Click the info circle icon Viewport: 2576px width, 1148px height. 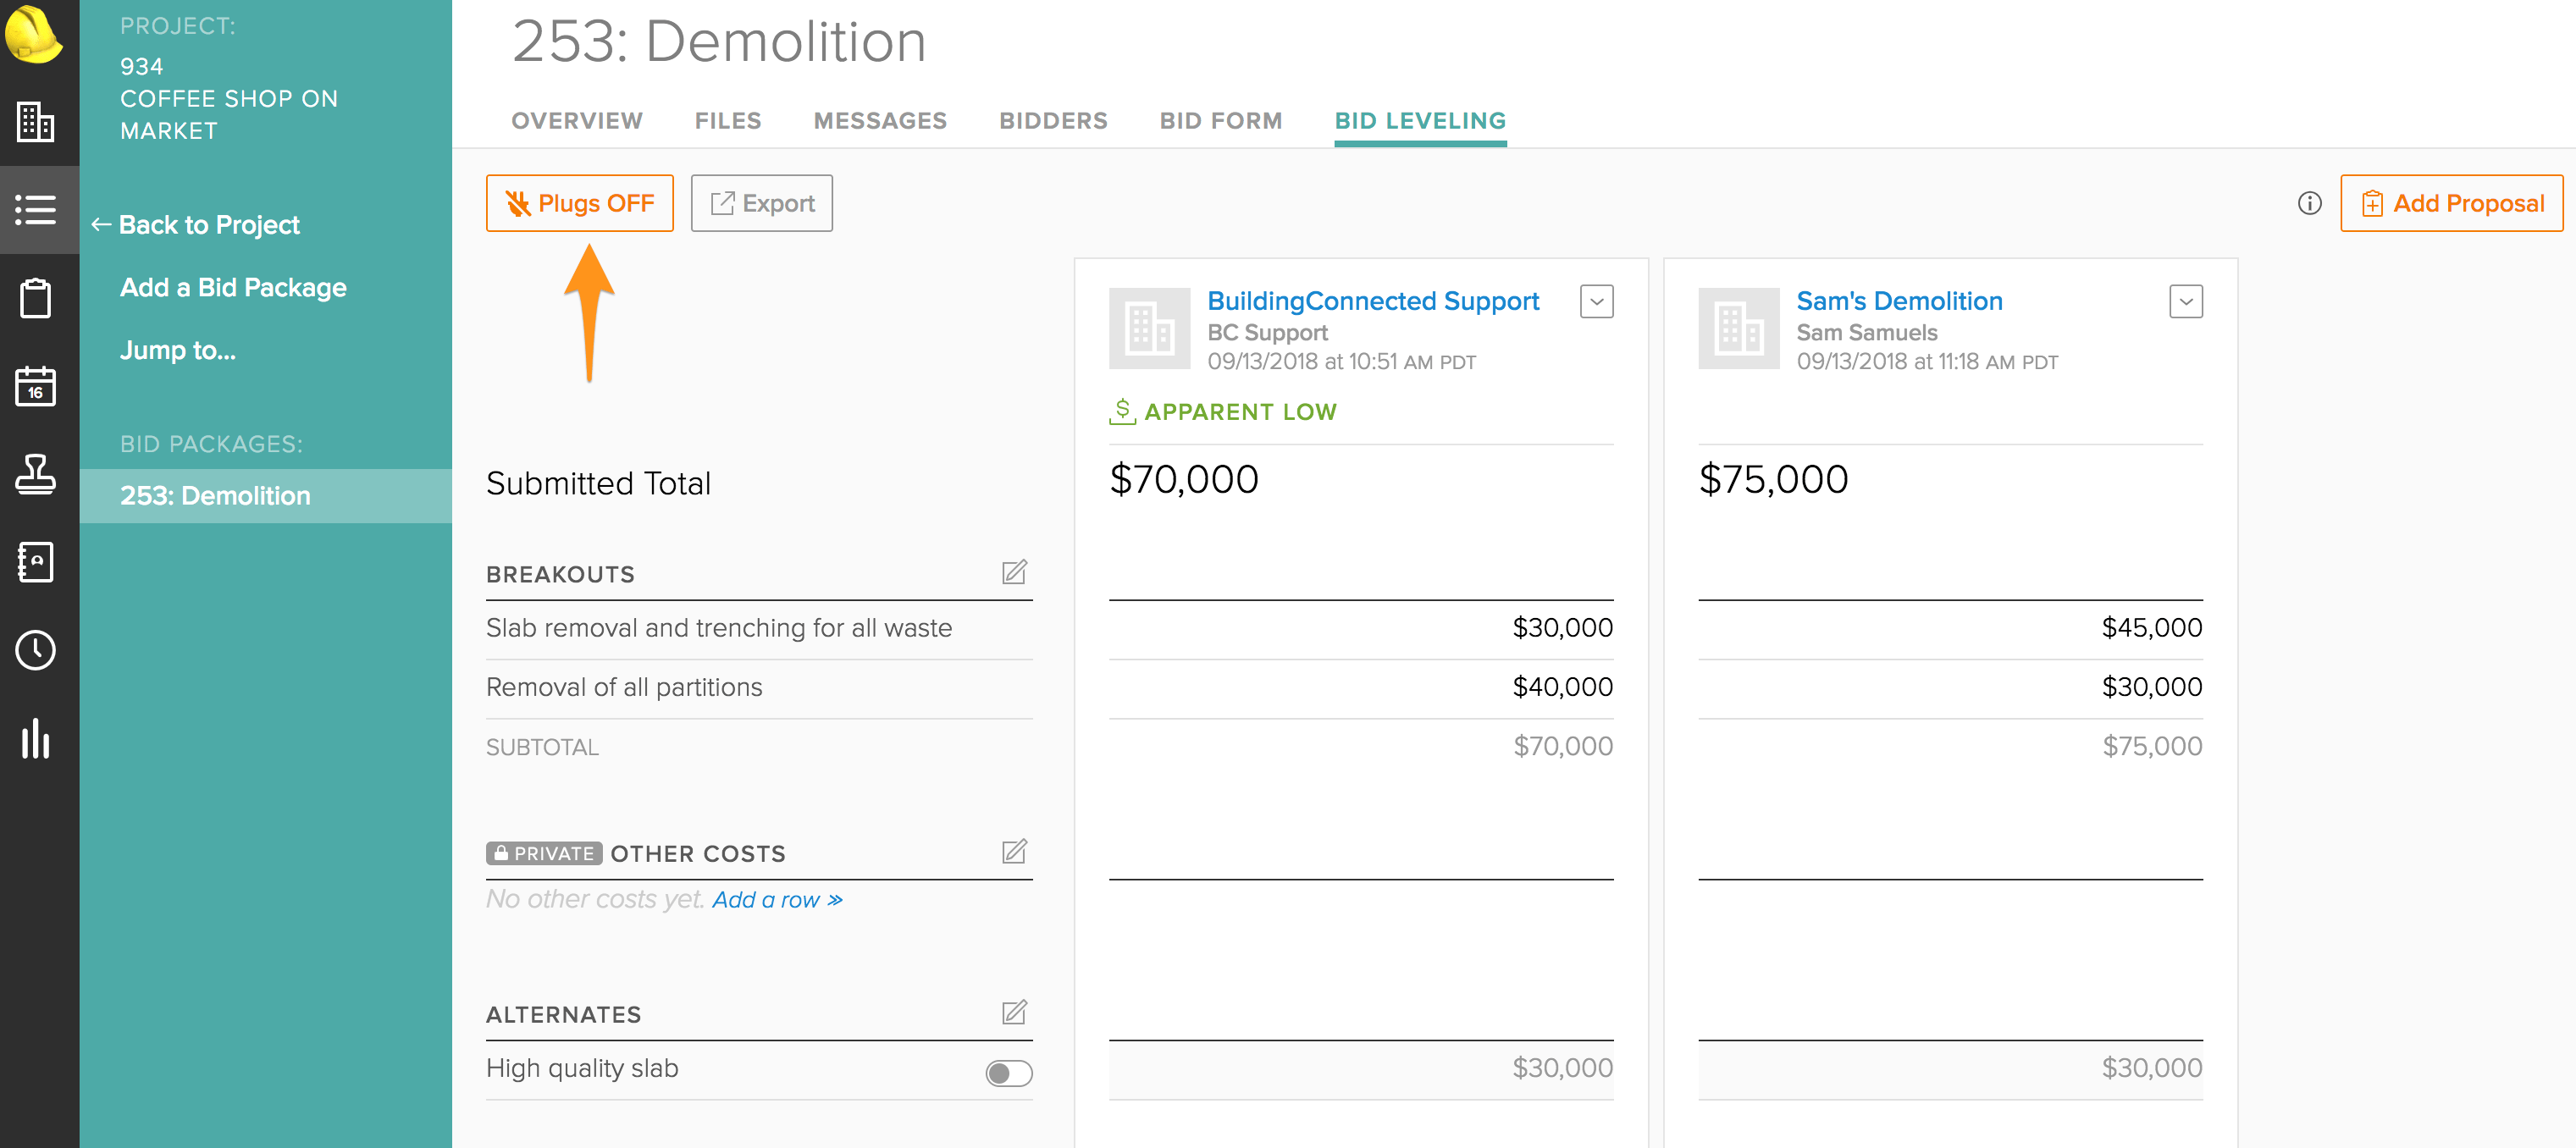pyautogui.click(x=2309, y=204)
